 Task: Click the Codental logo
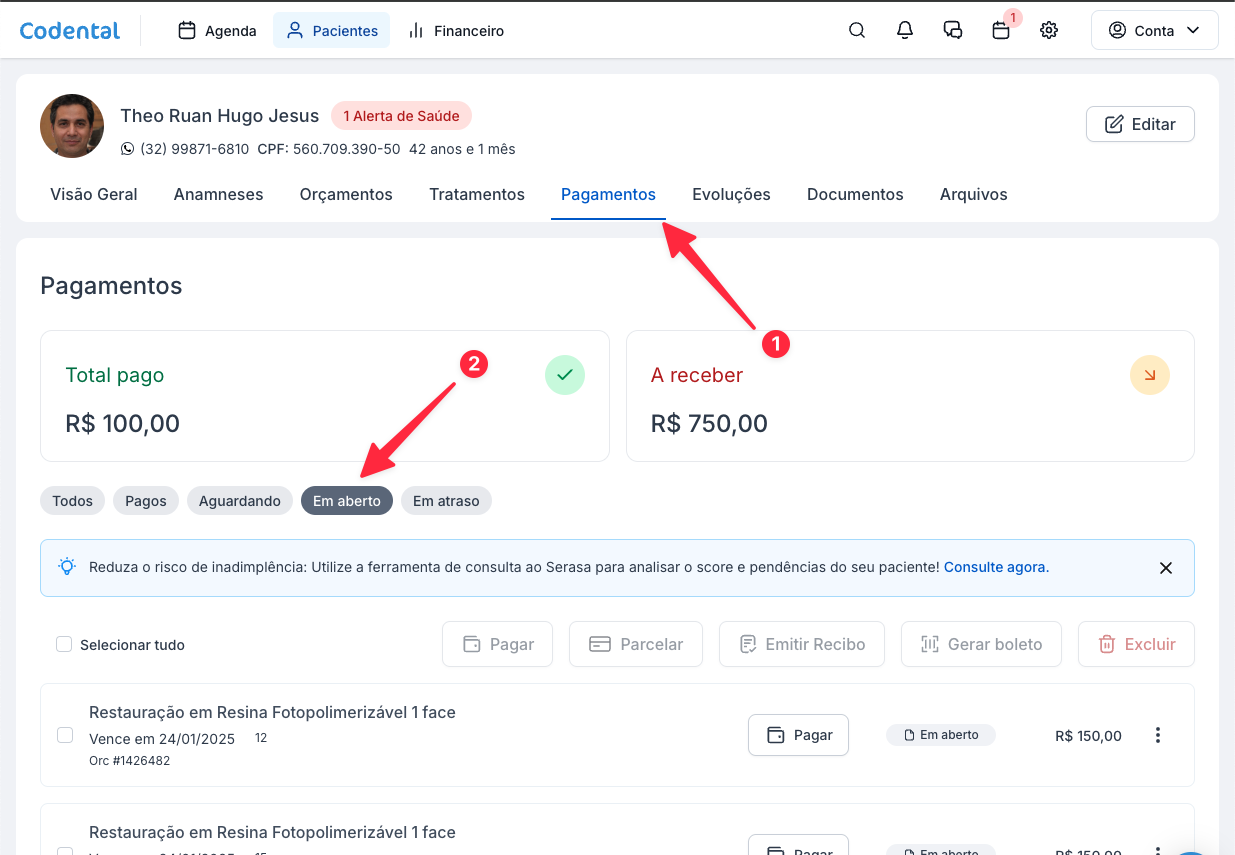point(70,31)
